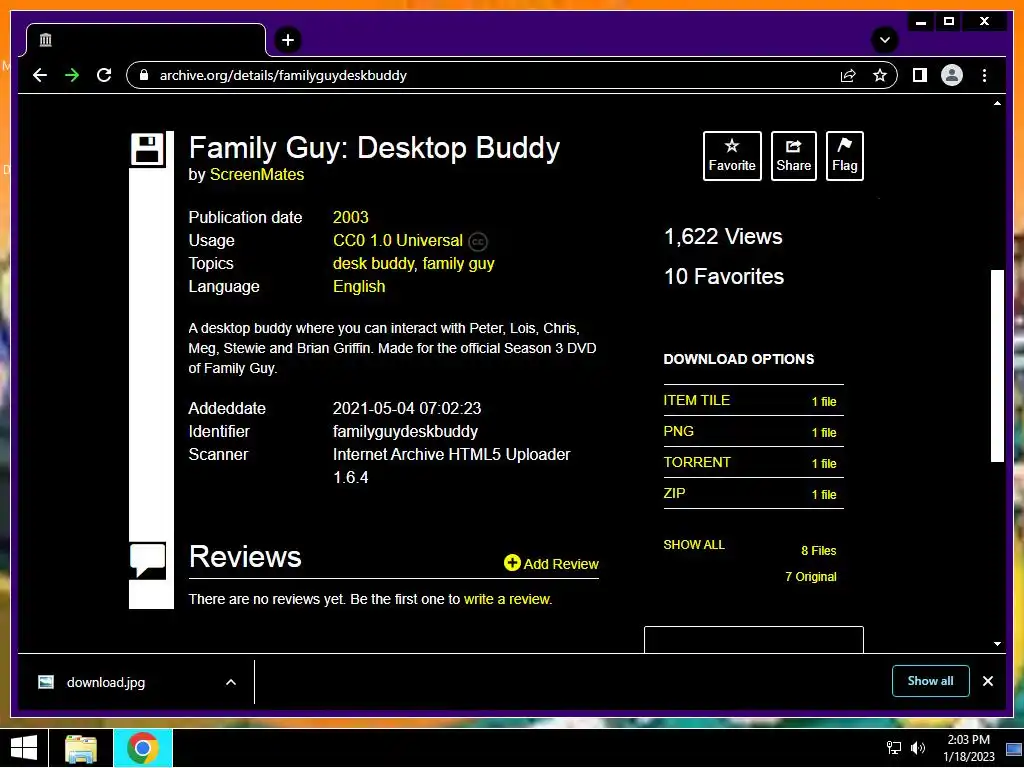
Task: Click the share page icon in address bar
Action: (848, 75)
